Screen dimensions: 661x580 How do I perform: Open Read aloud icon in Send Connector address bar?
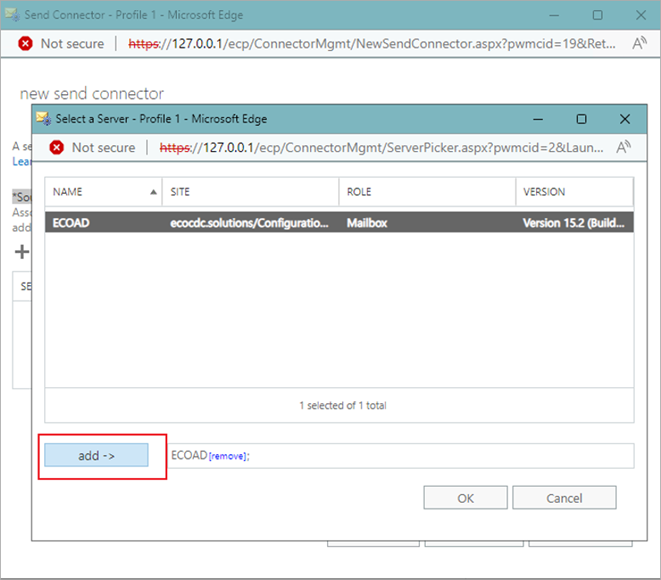[x=637, y=43]
